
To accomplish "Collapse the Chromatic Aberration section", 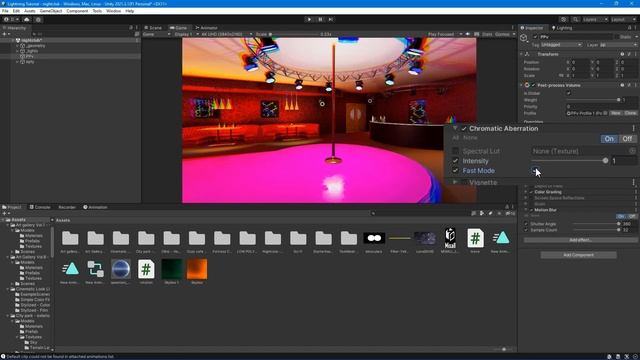I will pos(455,129).
